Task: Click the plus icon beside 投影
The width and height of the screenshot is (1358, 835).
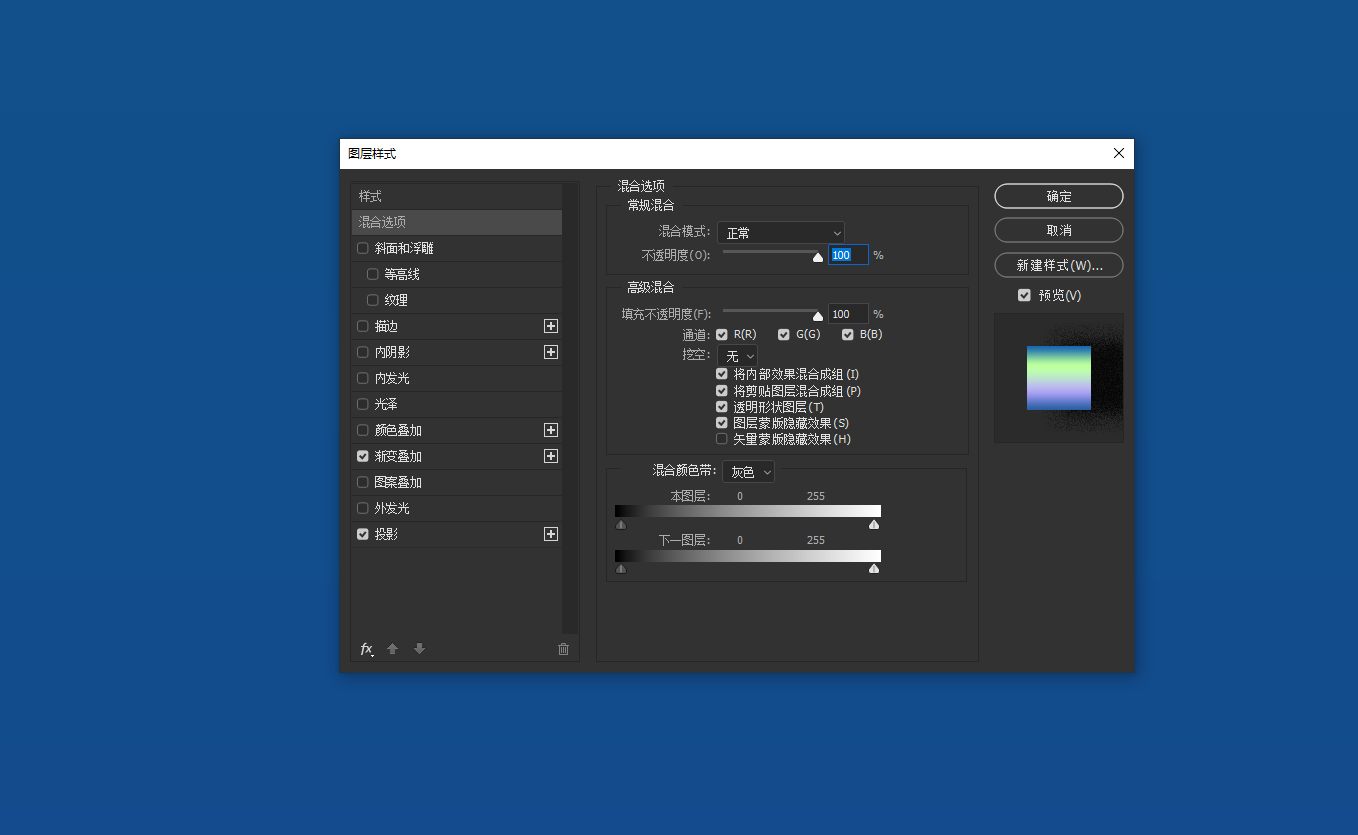Action: click(x=551, y=534)
